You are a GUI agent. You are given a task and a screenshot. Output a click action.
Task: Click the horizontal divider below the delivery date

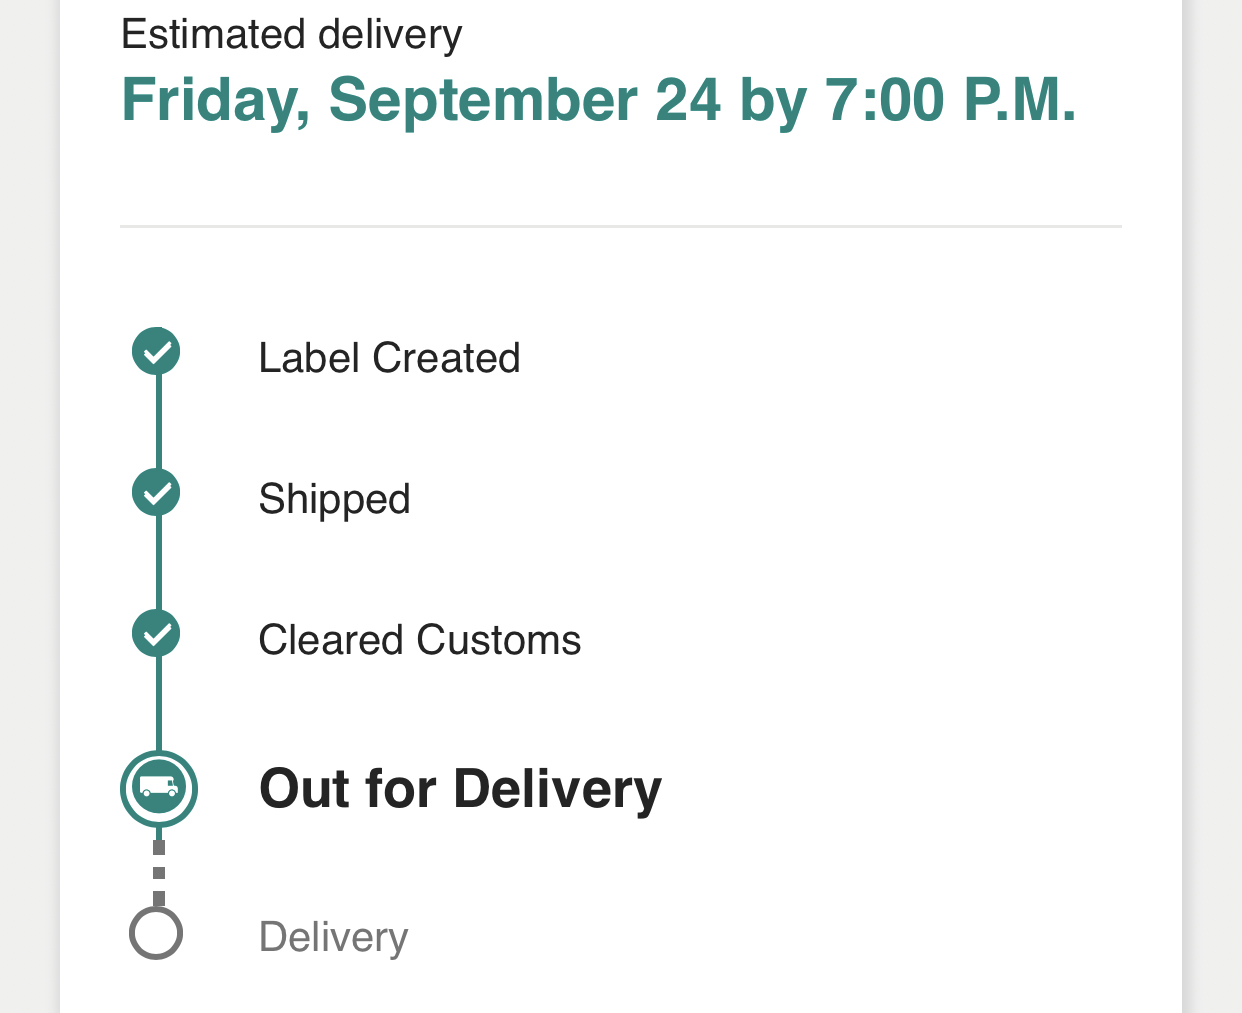(620, 227)
